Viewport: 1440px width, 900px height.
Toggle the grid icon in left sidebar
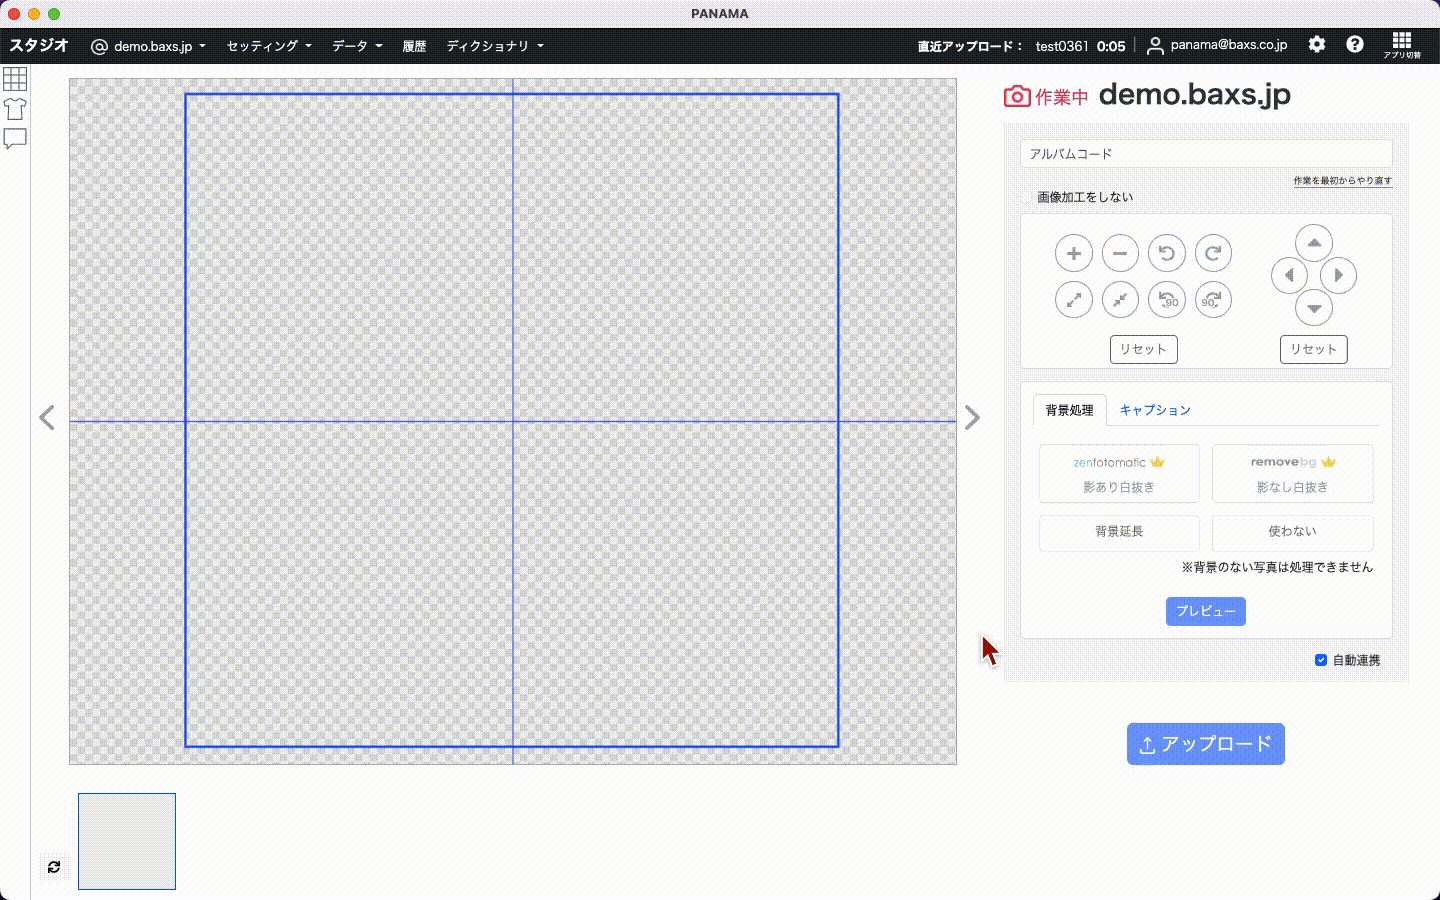click(15, 79)
